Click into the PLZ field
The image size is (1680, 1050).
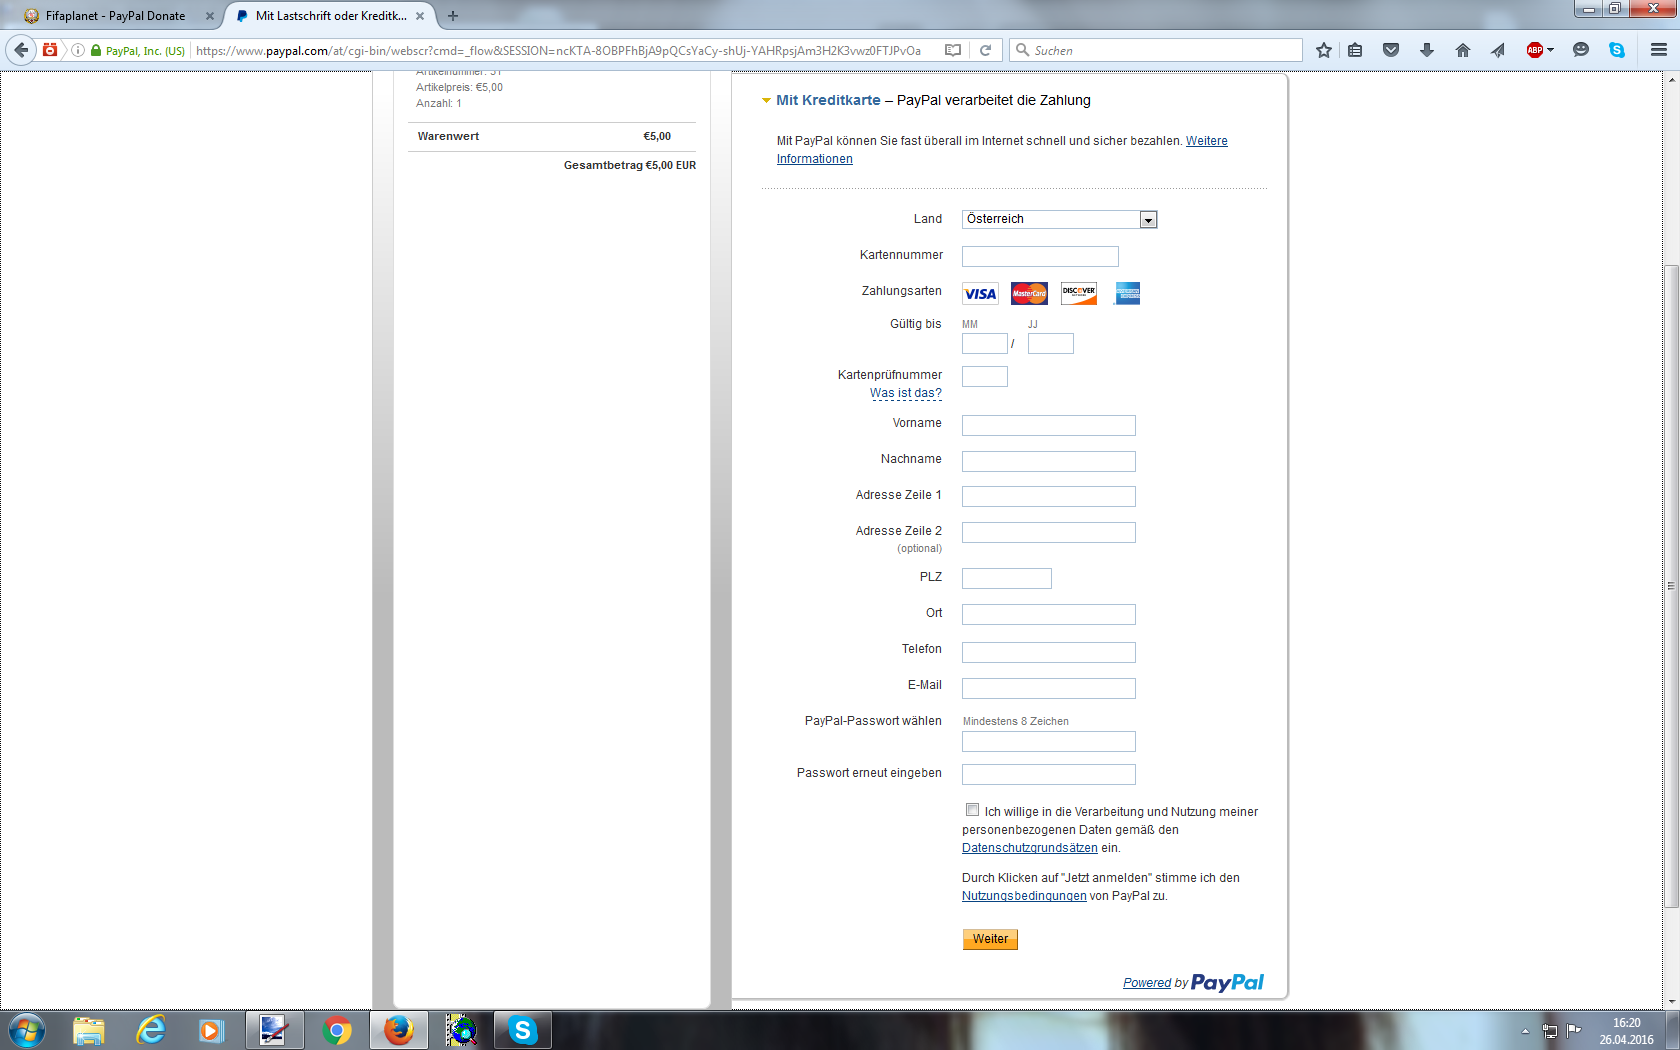click(x=1007, y=578)
